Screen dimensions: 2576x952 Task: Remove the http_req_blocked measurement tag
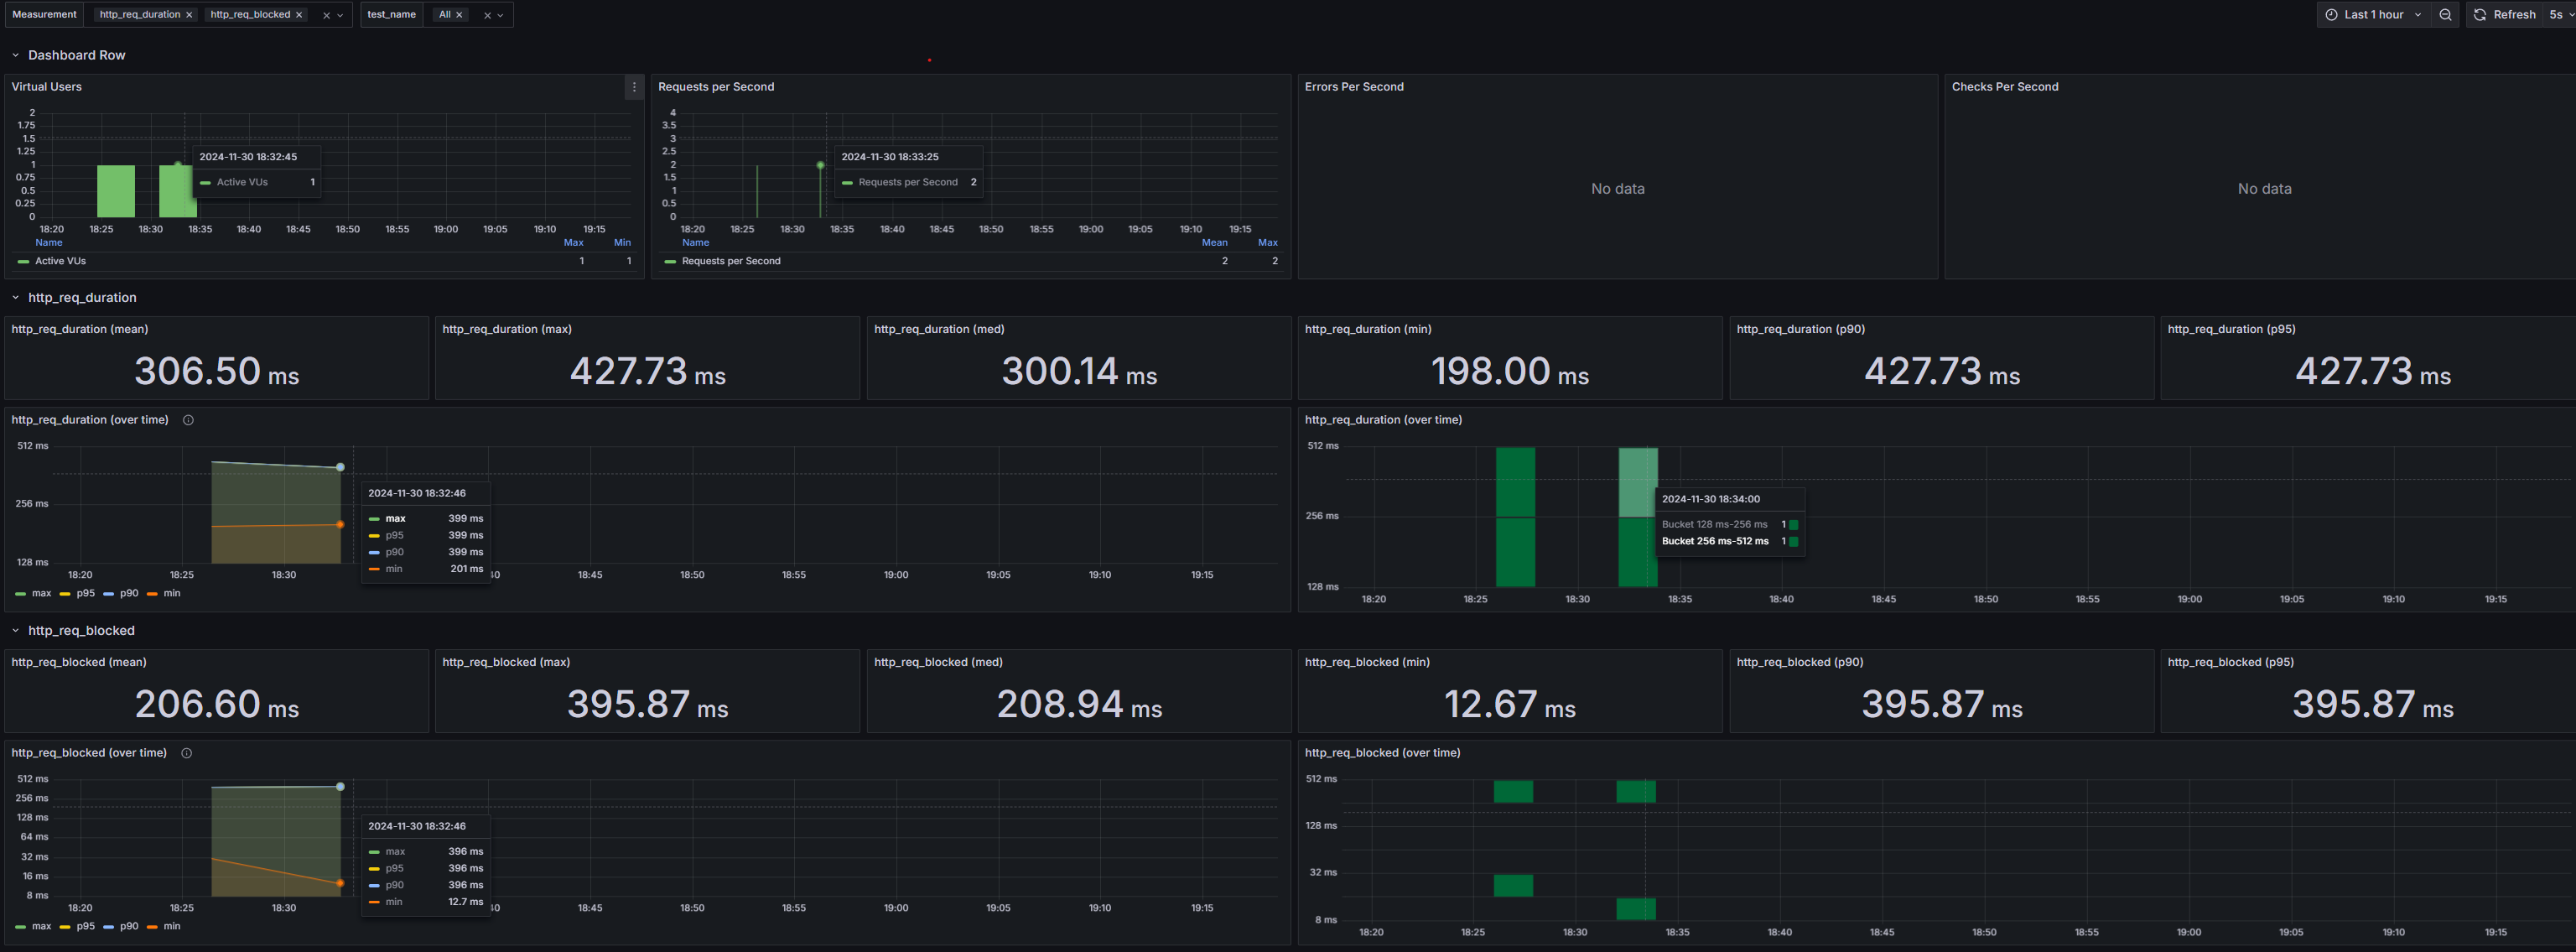(x=299, y=15)
